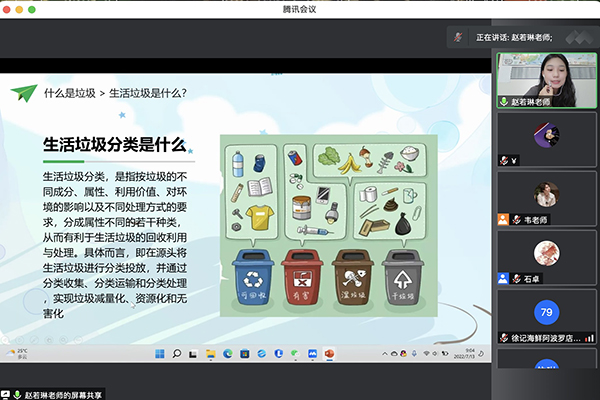Image resolution: width=600 pixels, height=400 pixels.
Task: Click 生活垃圾是什么 breadcrumb text
Action: click(x=148, y=94)
